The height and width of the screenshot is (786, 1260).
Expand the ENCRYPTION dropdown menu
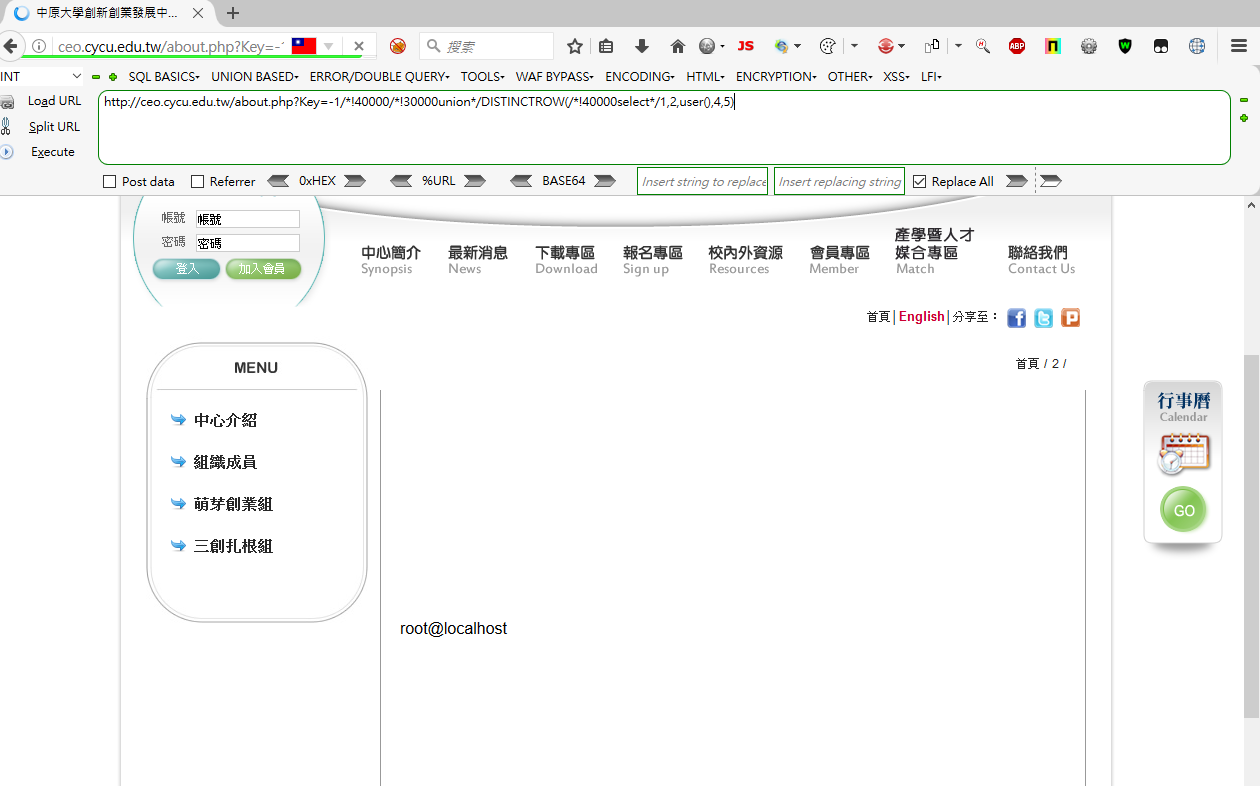pyautogui.click(x=776, y=76)
